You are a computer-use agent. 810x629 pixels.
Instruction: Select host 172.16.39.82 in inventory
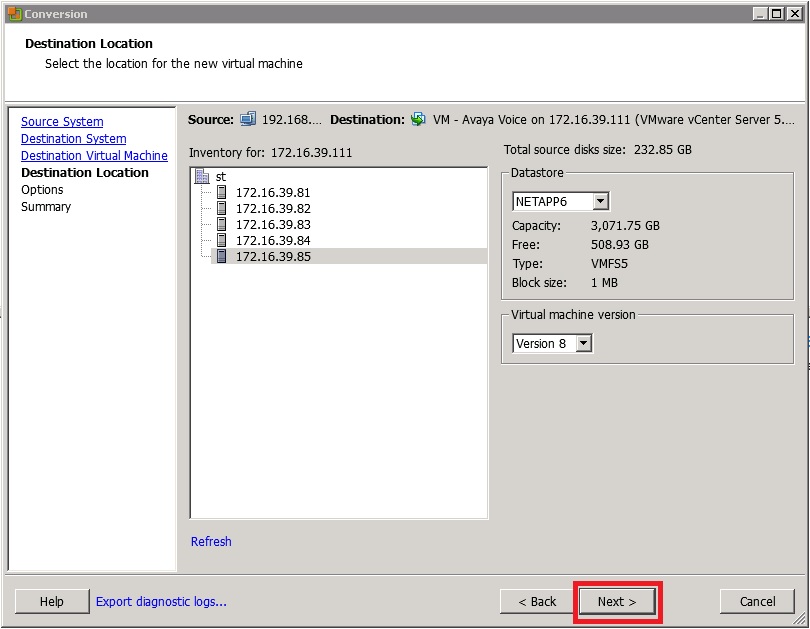click(273, 209)
